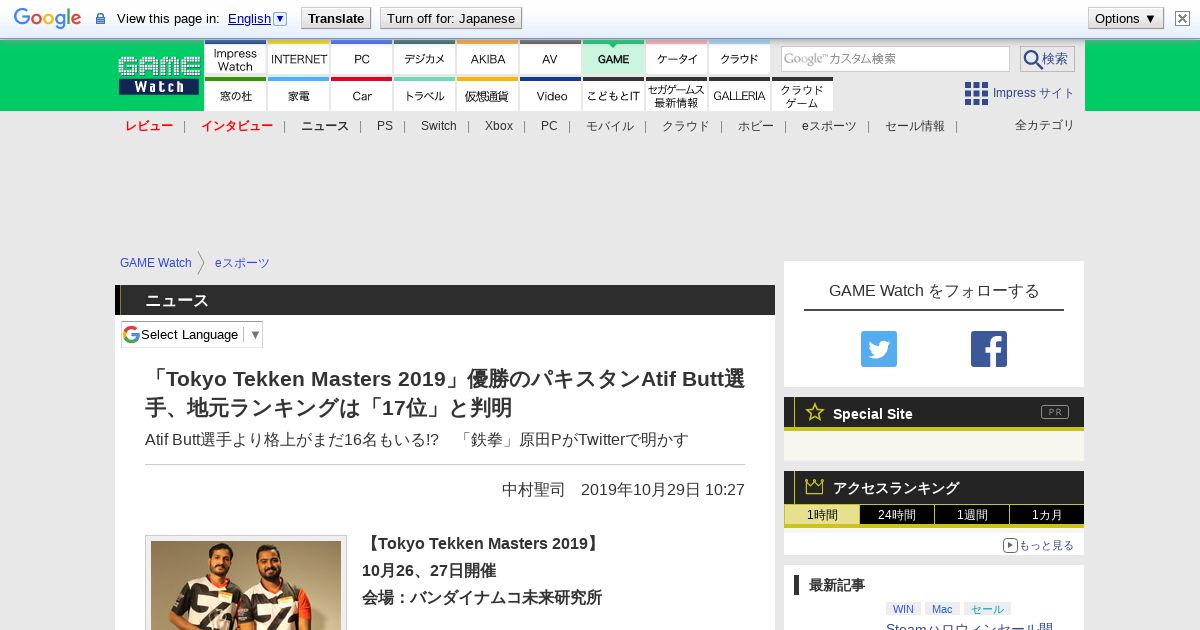Open the Impress Watch tab

[x=235, y=59]
